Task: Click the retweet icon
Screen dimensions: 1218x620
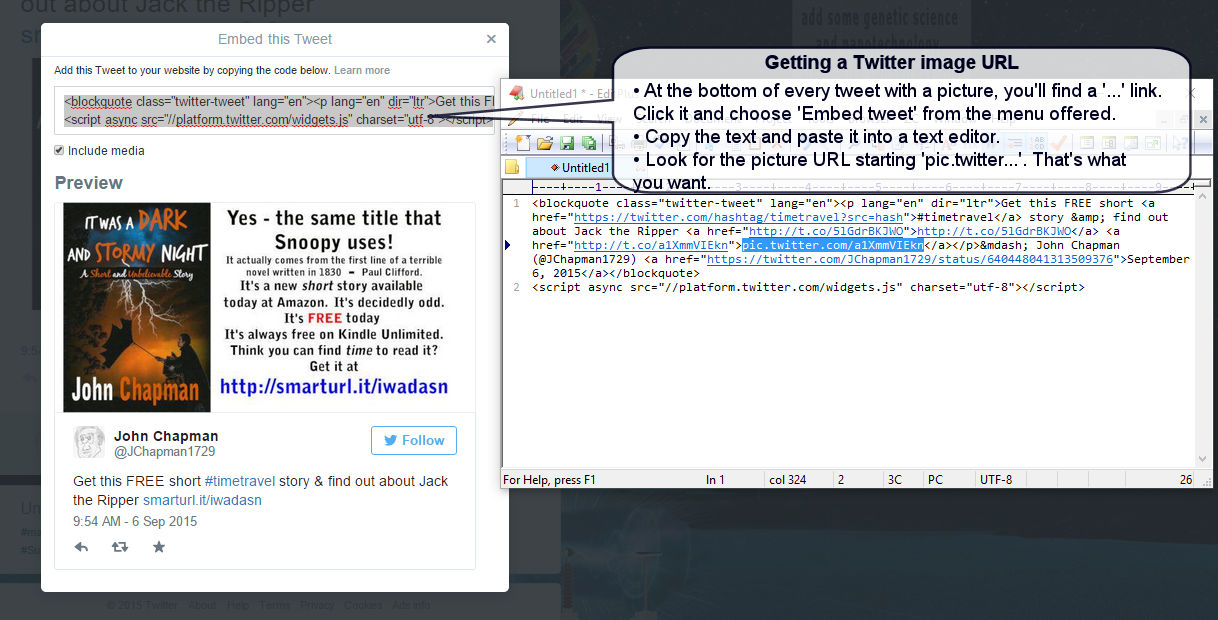Action: (x=120, y=547)
